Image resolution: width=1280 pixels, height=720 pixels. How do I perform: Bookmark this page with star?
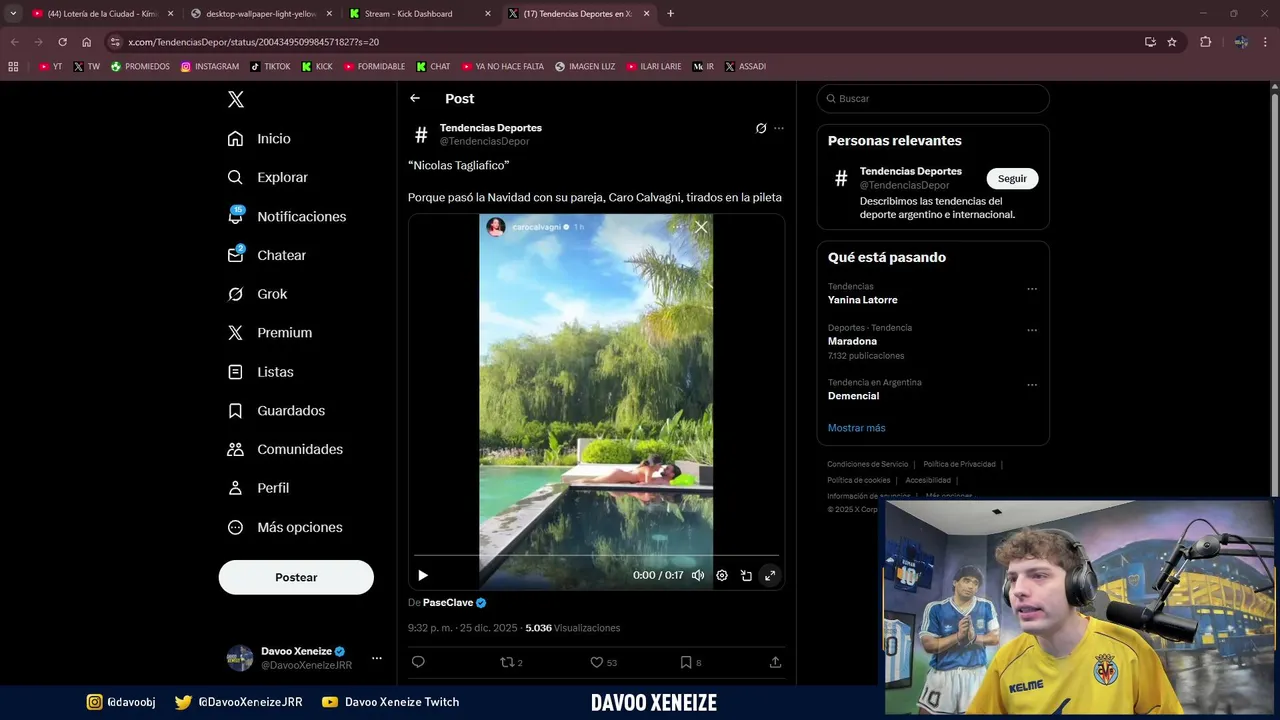tap(1172, 42)
